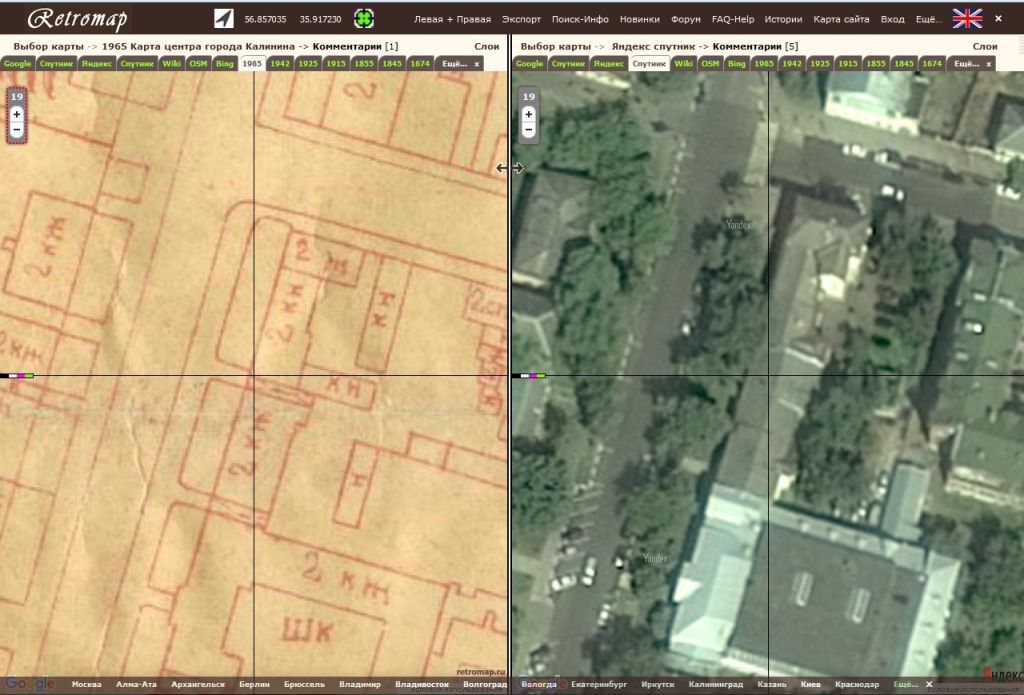Close the header menu with × button
The height and width of the screenshot is (695, 1024).
998,19
